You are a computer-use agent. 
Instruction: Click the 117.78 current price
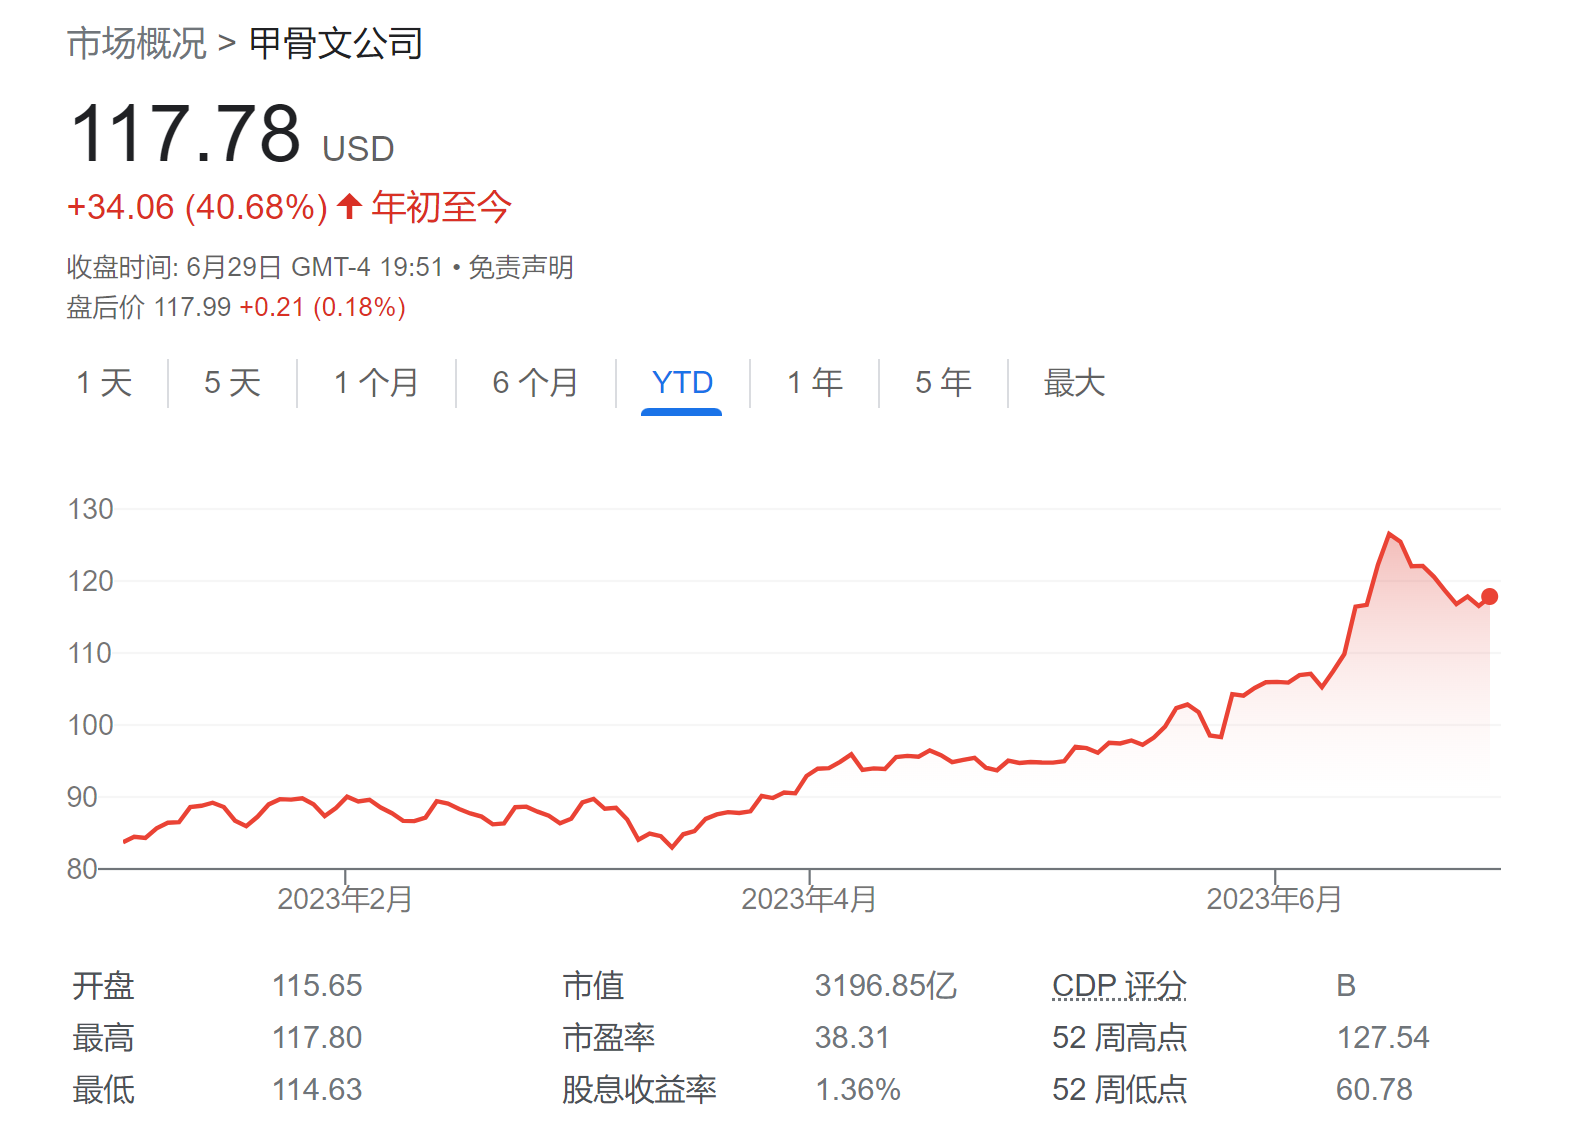(x=186, y=133)
